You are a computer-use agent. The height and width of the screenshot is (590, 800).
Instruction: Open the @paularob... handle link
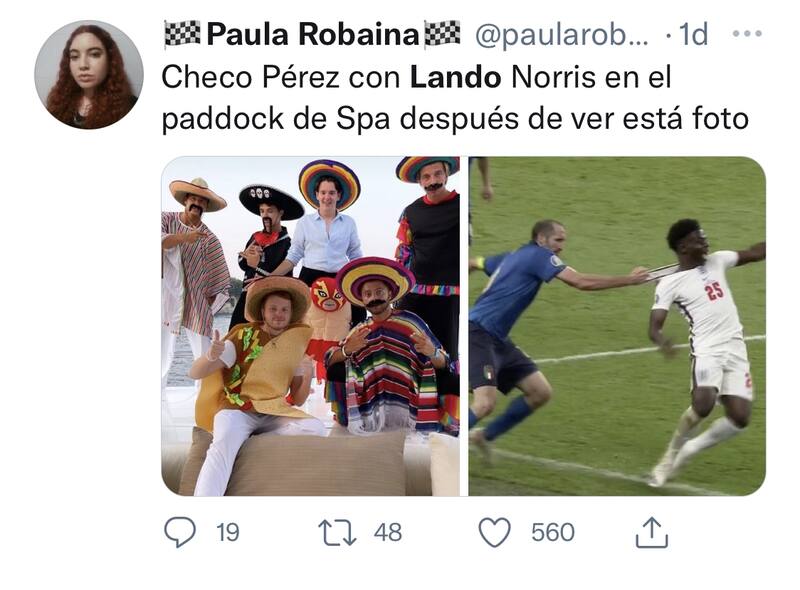click(x=562, y=36)
